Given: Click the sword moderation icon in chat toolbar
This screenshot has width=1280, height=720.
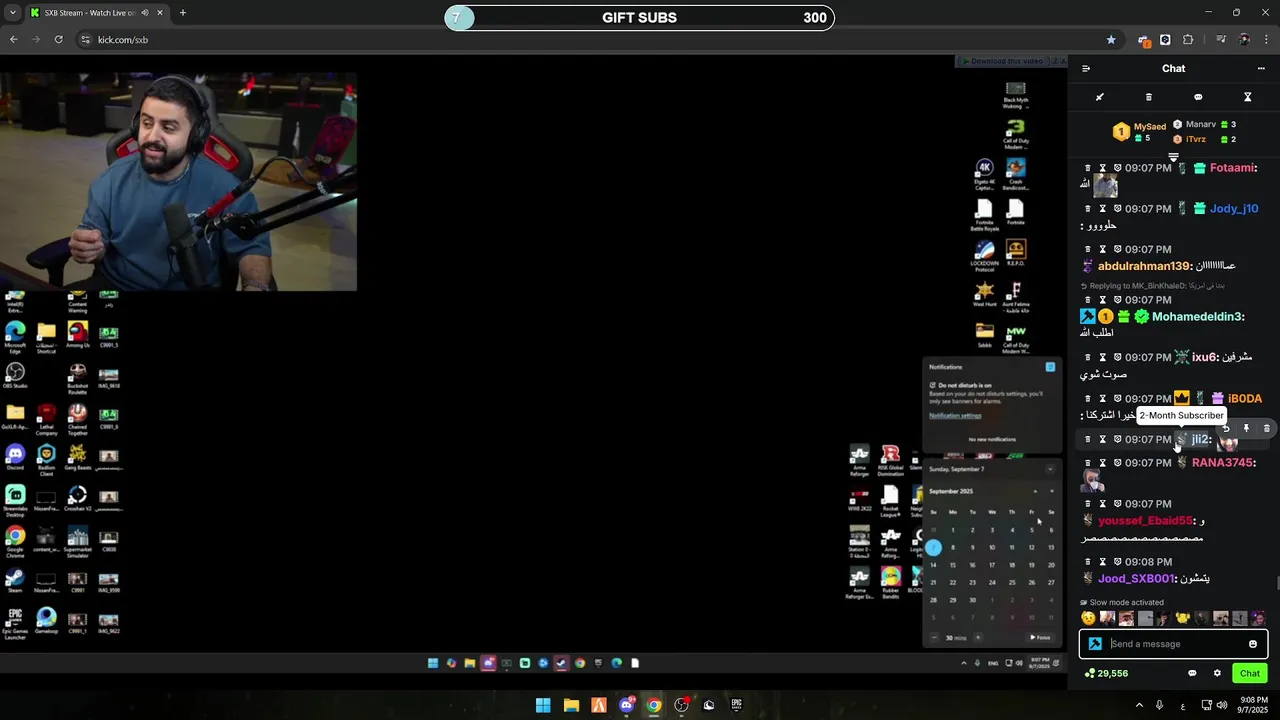Looking at the screenshot, I should (1099, 97).
